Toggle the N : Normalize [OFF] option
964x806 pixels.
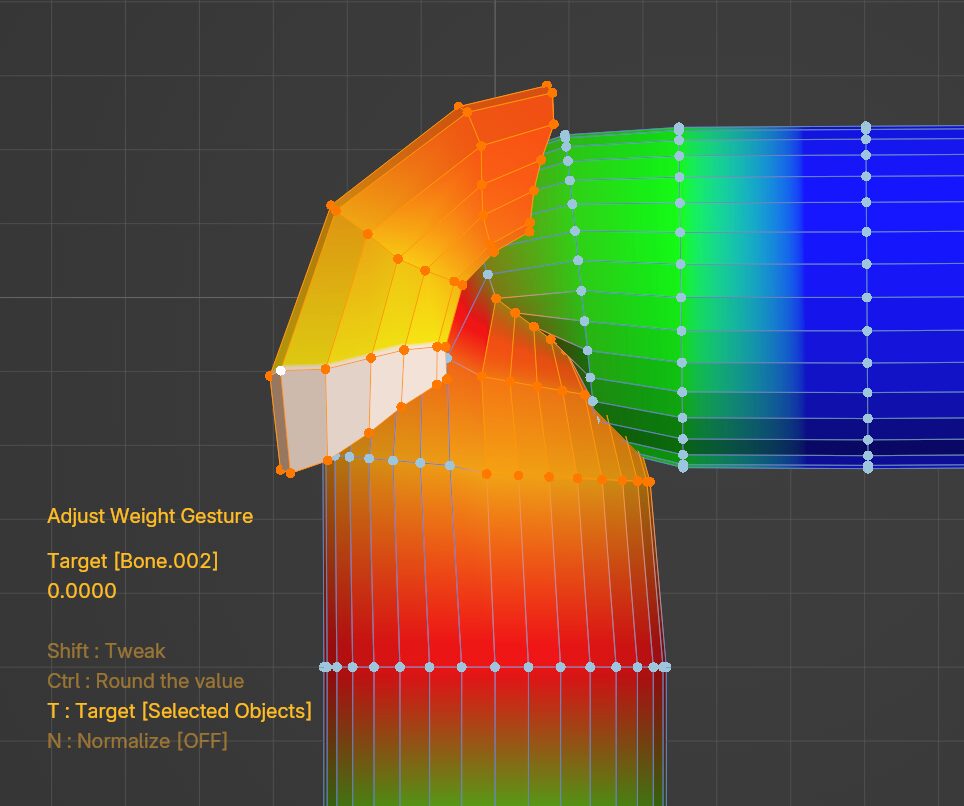137,741
